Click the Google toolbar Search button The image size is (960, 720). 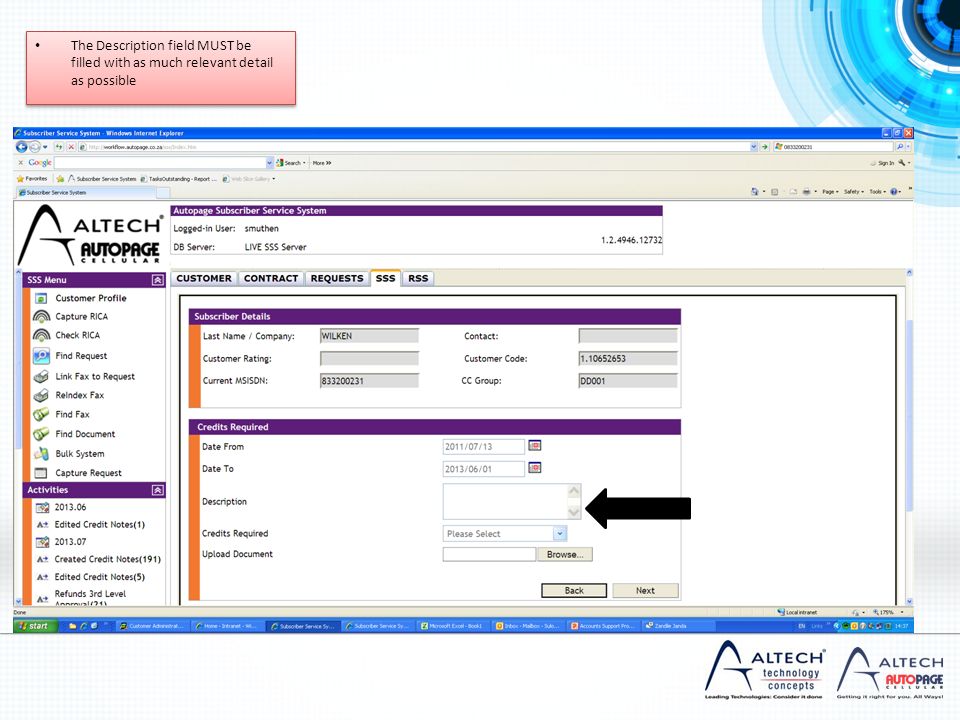click(x=290, y=163)
